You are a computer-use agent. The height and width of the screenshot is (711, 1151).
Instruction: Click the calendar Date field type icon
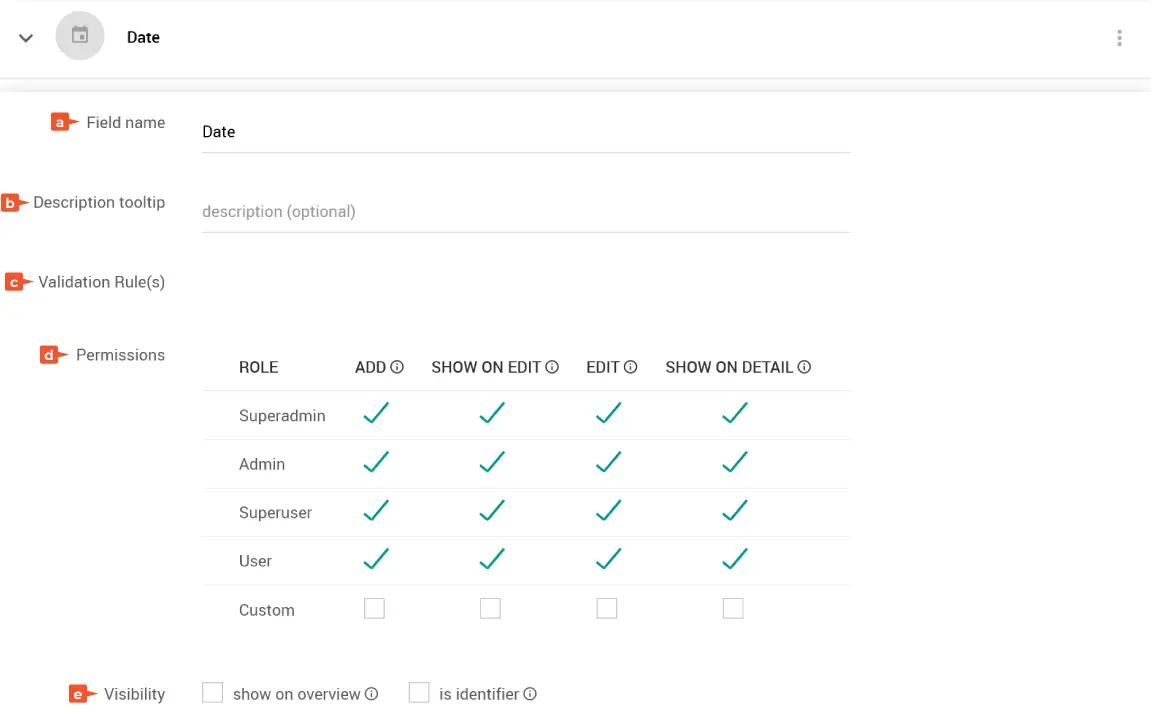pos(80,36)
